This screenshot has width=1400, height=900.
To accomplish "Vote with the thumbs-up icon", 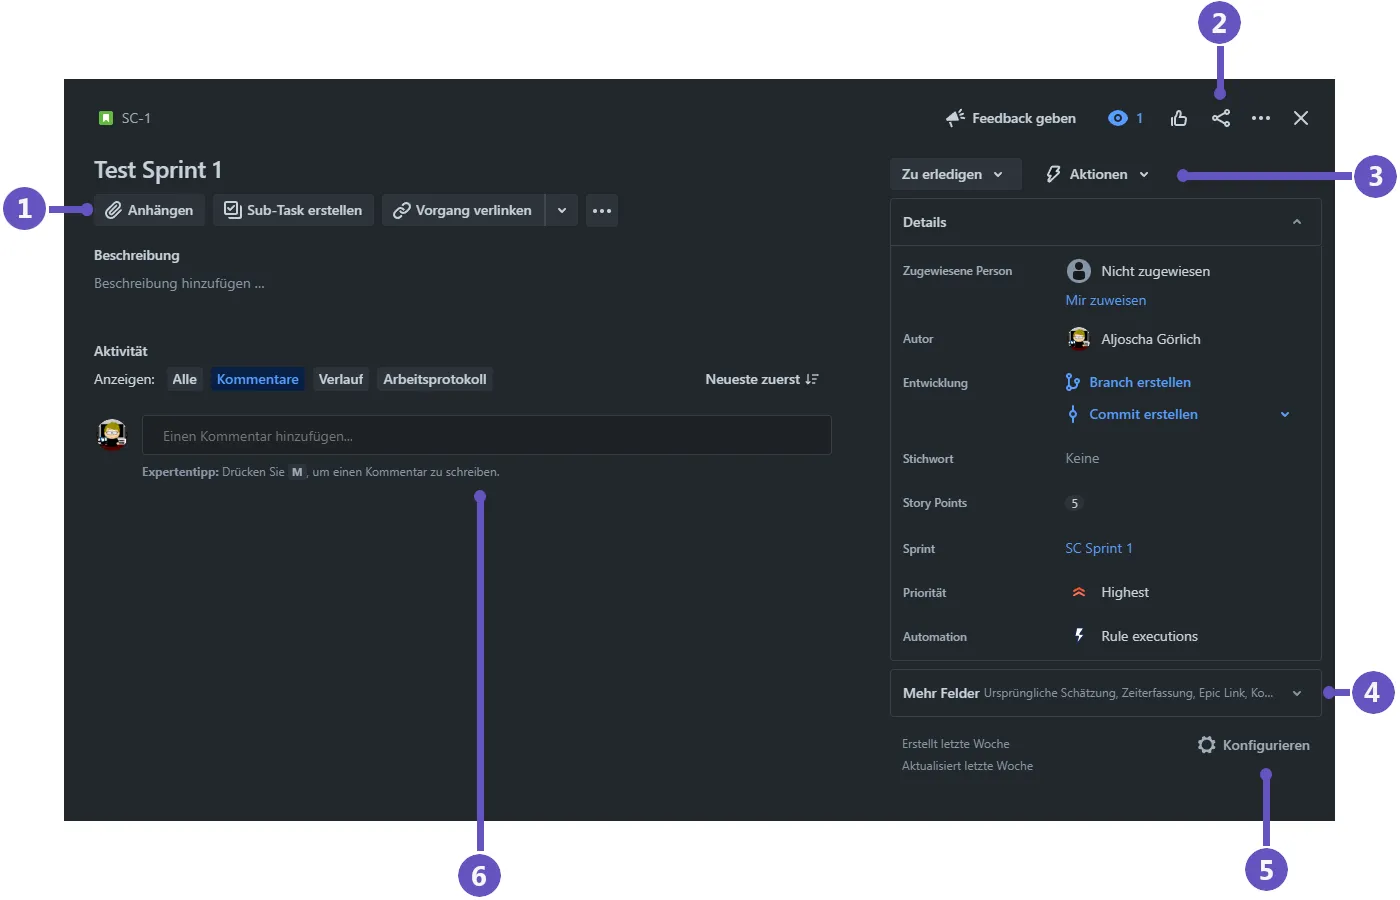I will [x=1179, y=118].
